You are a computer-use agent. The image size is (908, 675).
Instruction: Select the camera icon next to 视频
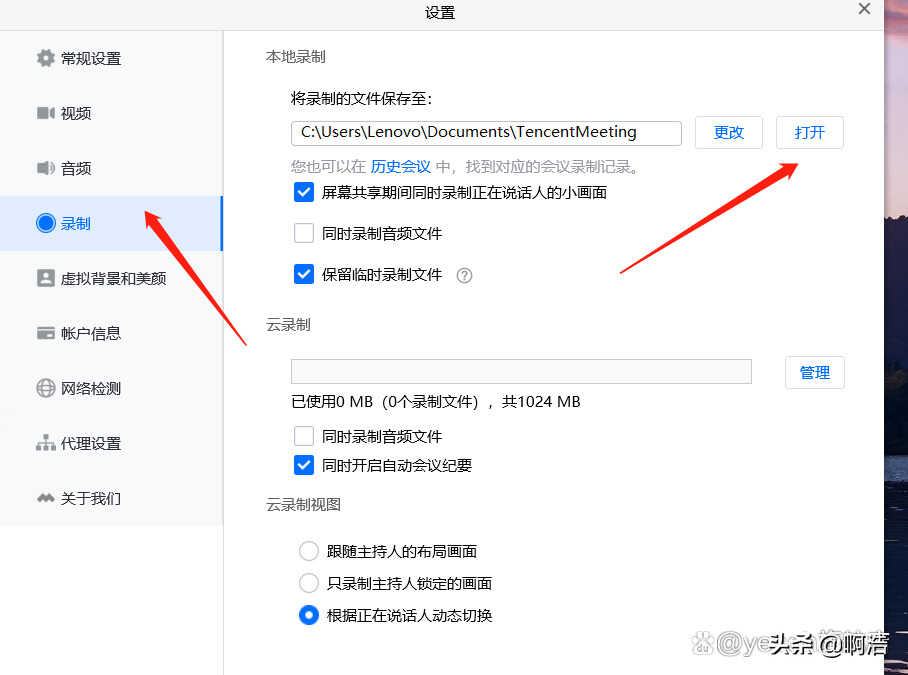[45, 113]
